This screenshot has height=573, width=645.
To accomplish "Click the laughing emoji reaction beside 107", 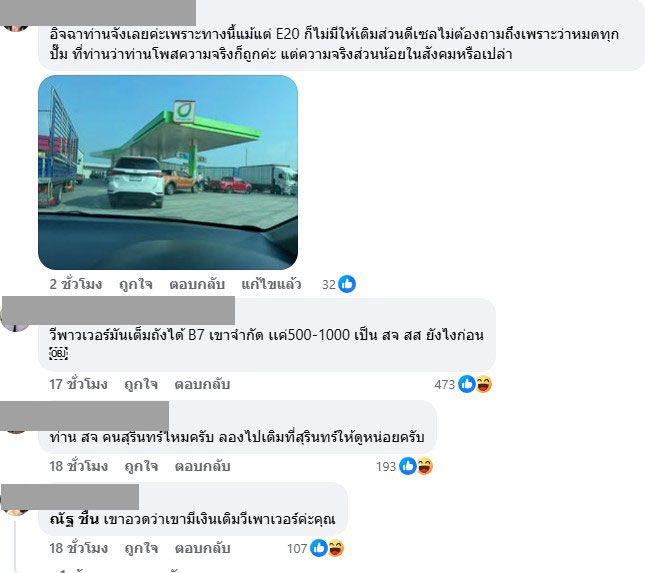I will [336, 548].
